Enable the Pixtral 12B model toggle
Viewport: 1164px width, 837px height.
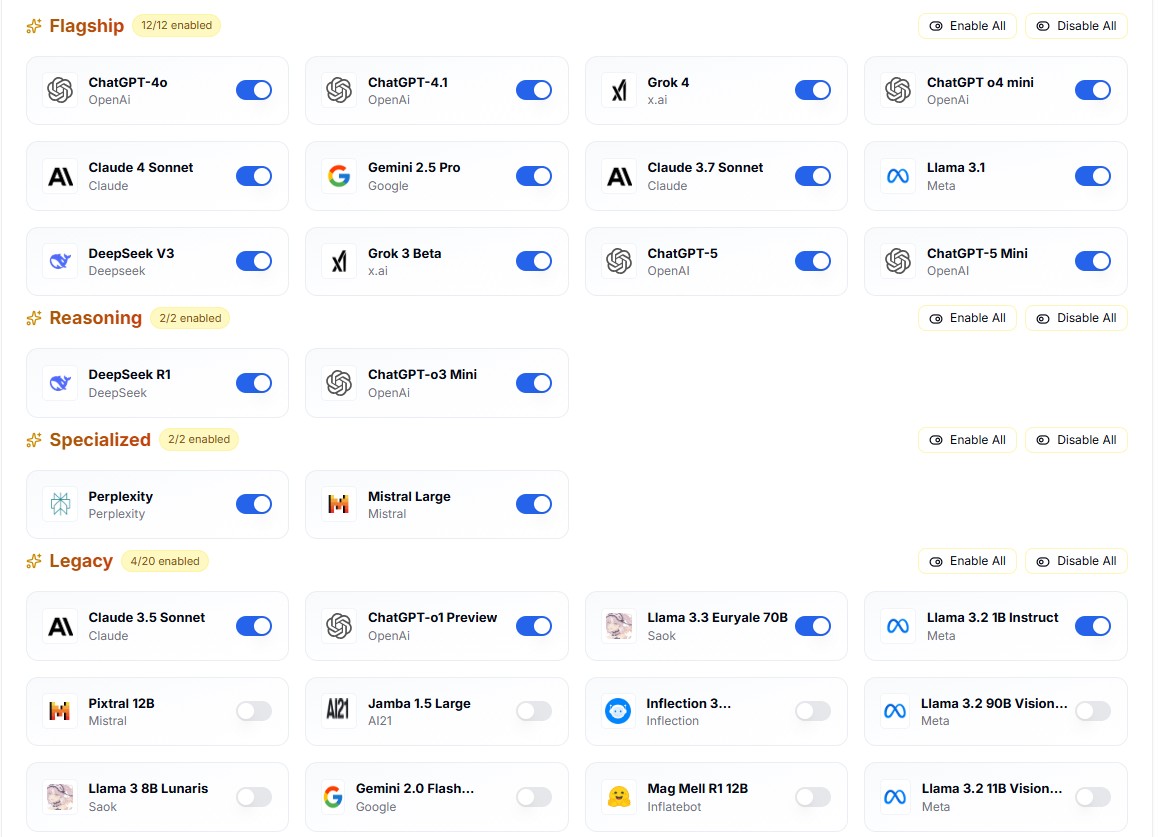point(254,712)
